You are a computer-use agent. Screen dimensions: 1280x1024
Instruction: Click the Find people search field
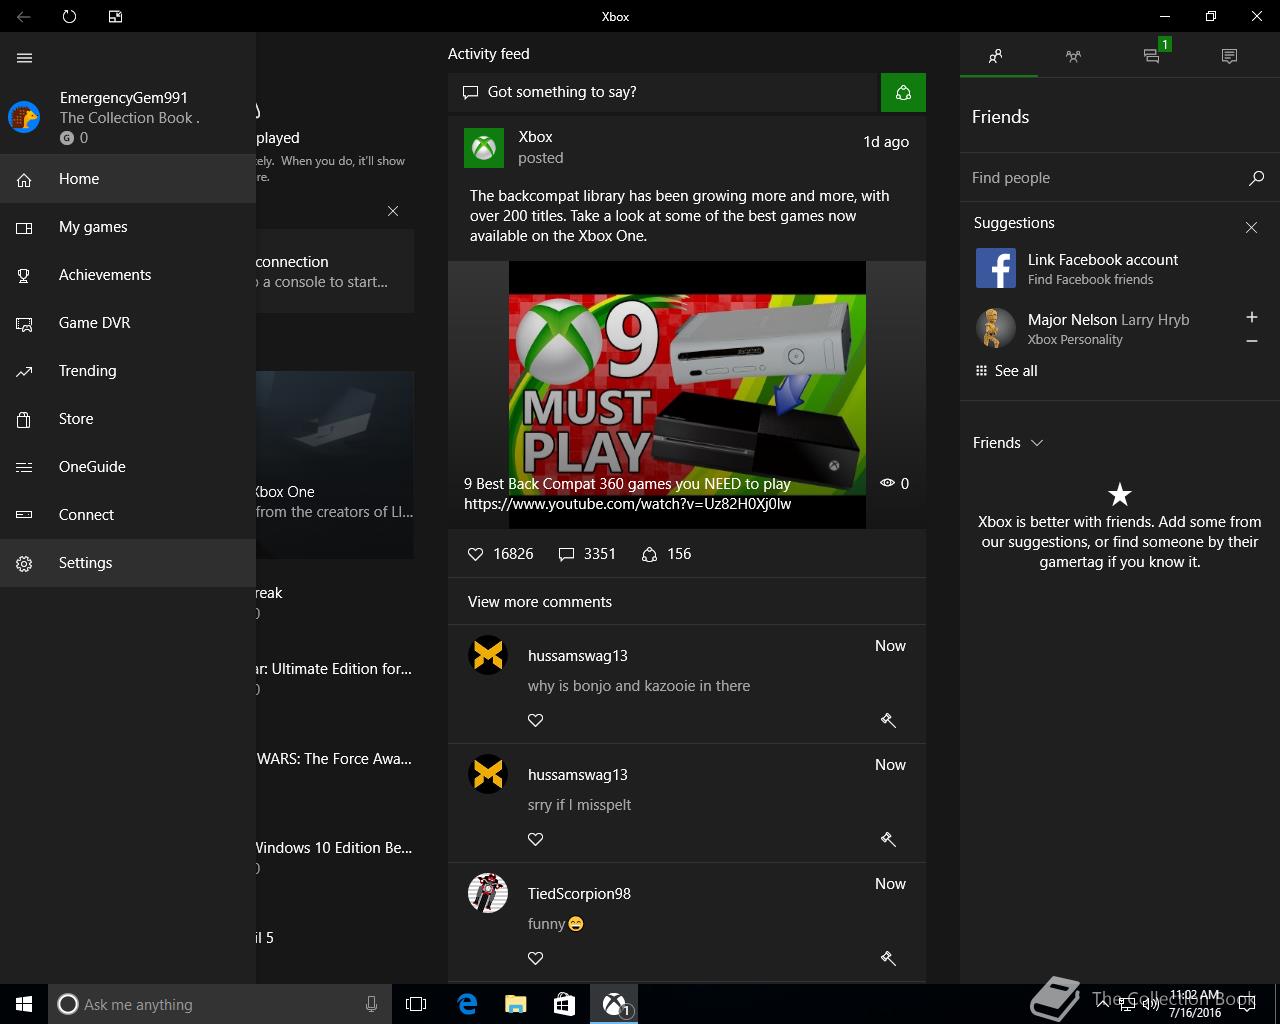click(1105, 178)
